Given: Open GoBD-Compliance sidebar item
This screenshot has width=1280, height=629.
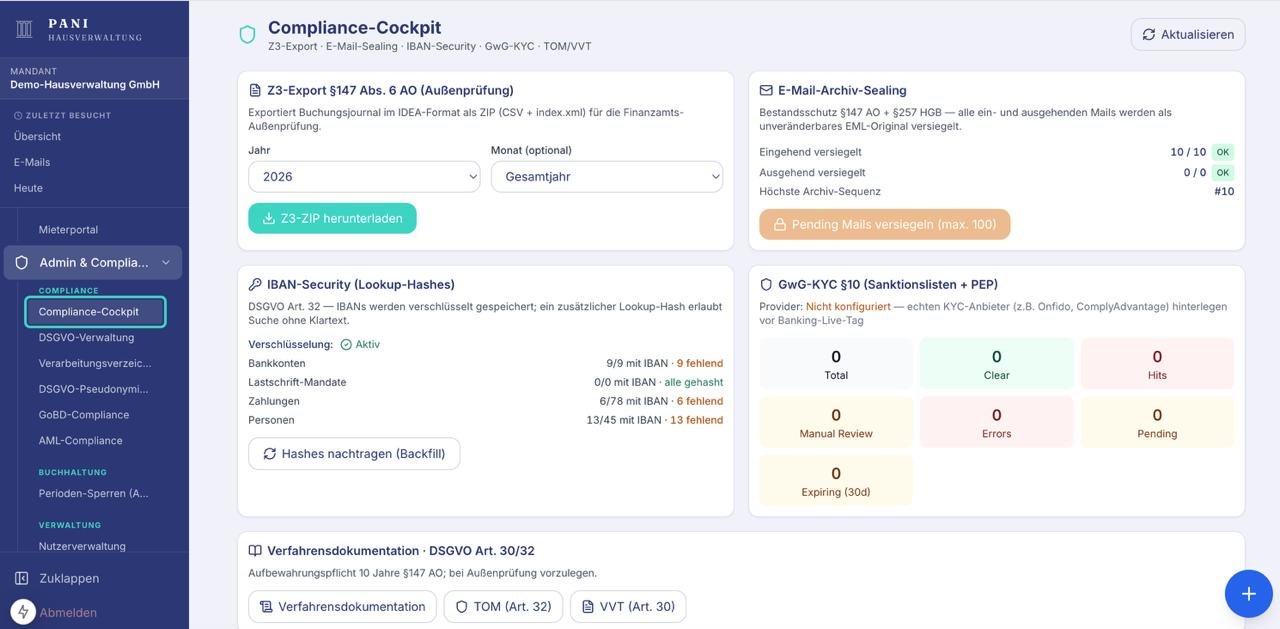Looking at the screenshot, I should pos(84,414).
